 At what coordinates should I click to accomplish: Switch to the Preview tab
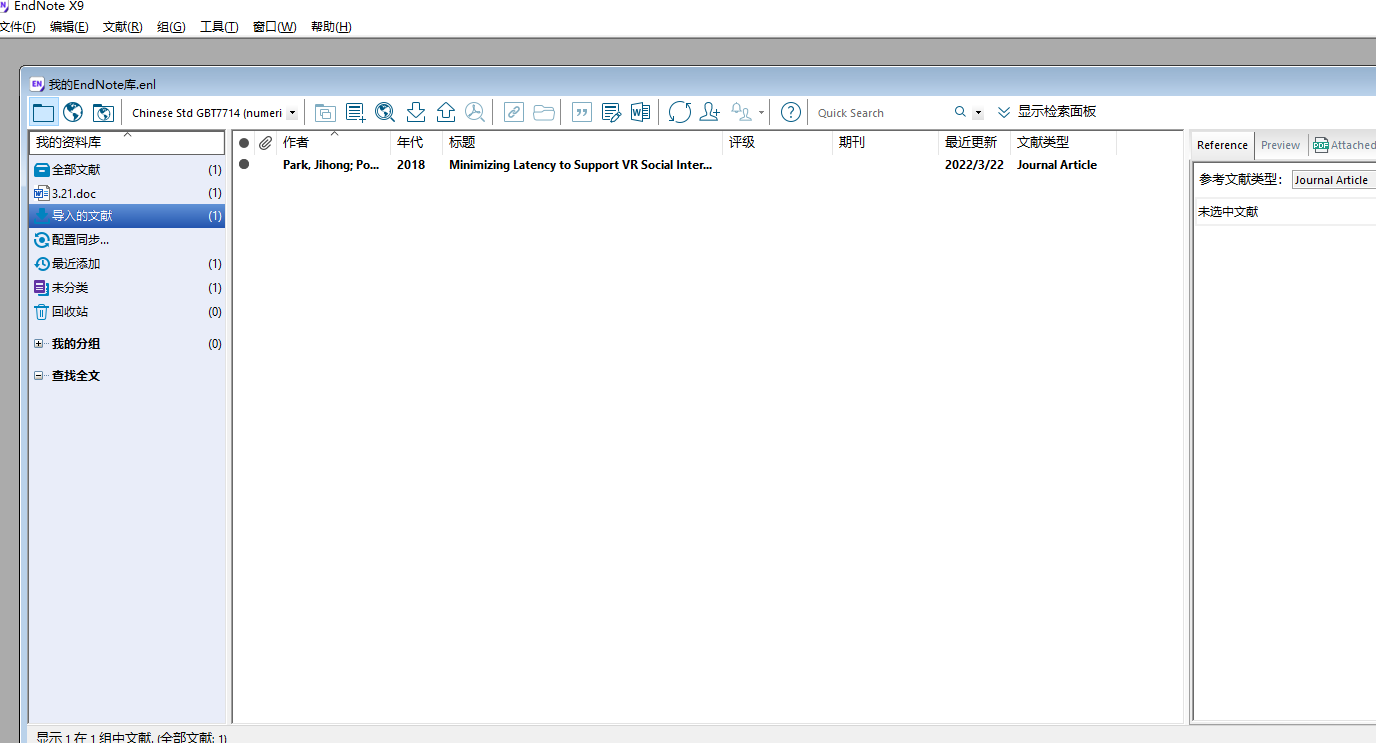[x=1280, y=145]
